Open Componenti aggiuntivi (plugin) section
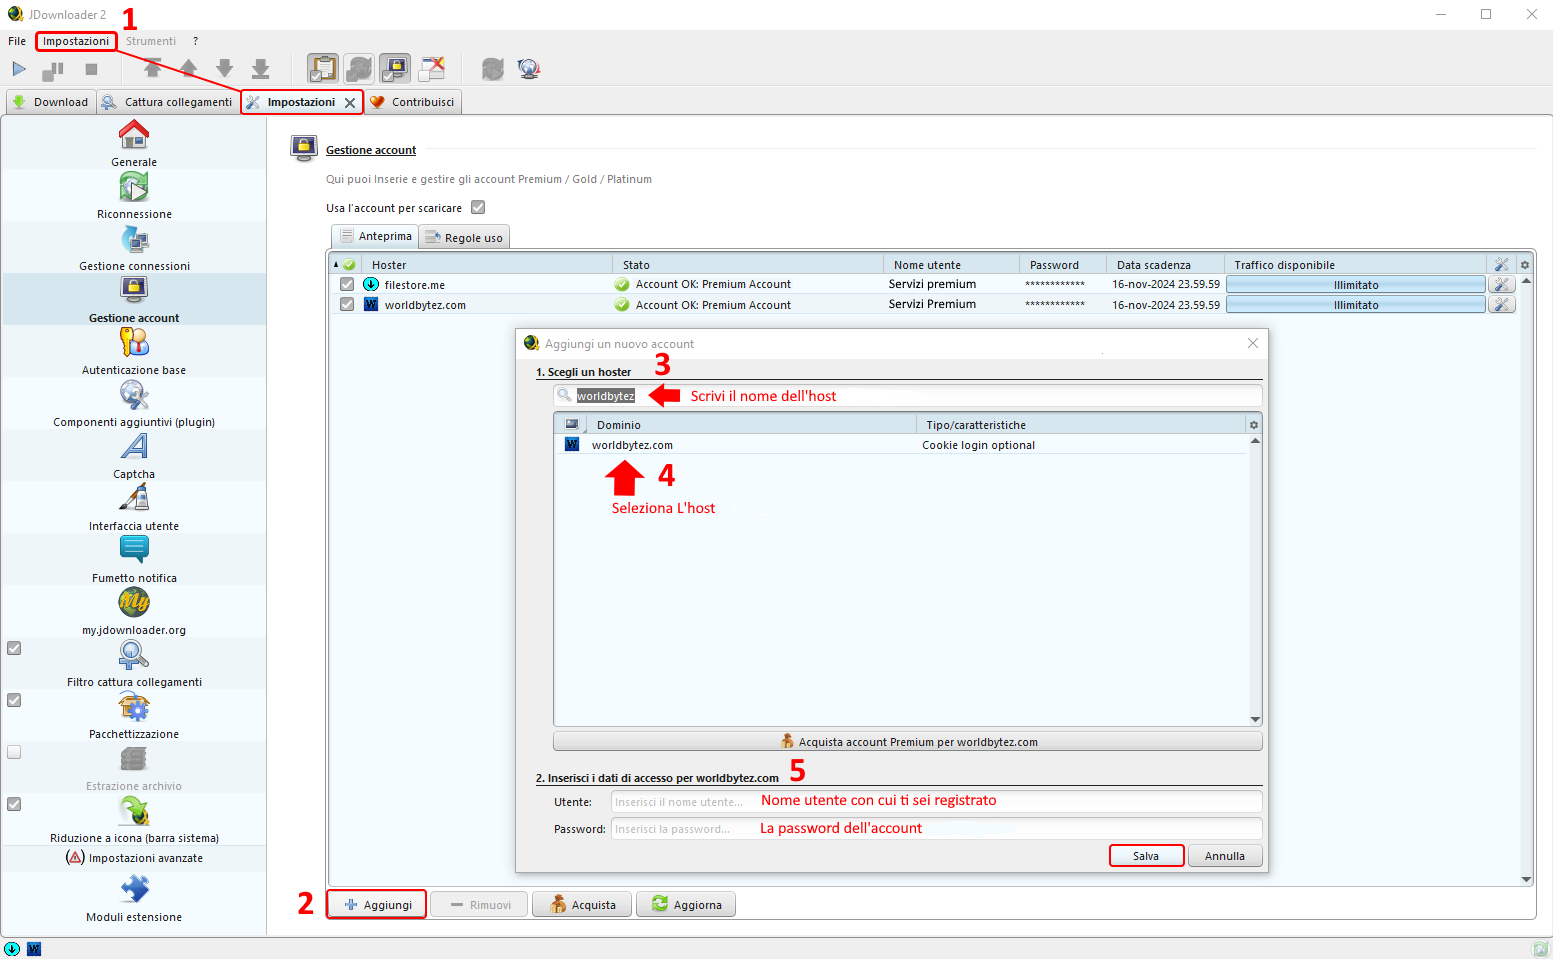The width and height of the screenshot is (1553, 959). pyautogui.click(x=134, y=403)
